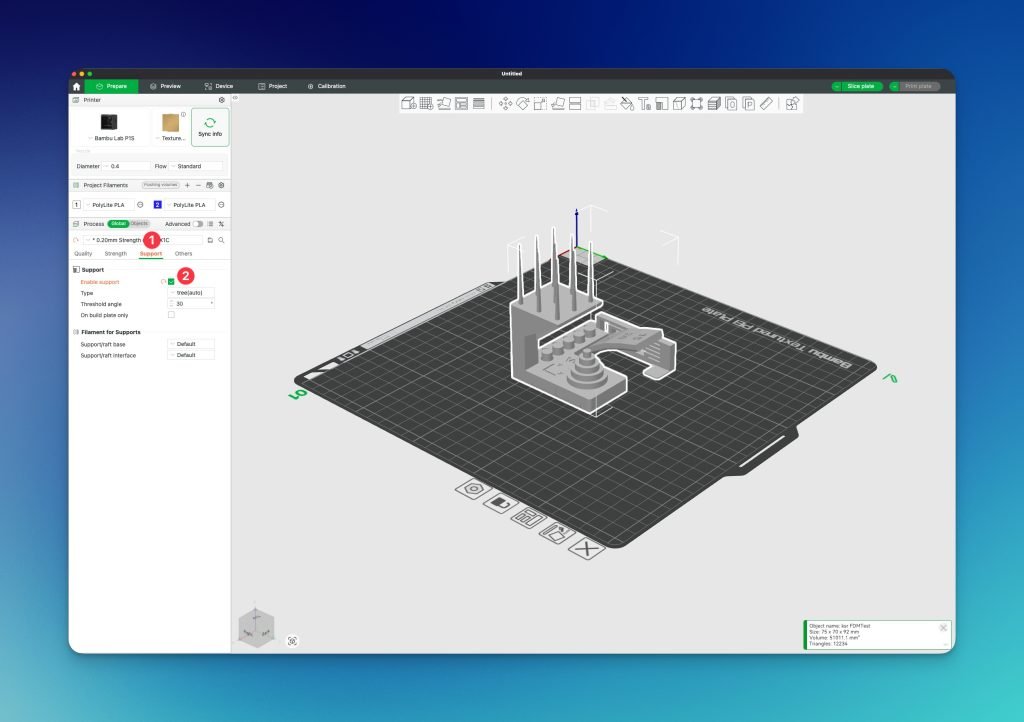Click the Slice plate button
1024x722 pixels.
point(860,87)
